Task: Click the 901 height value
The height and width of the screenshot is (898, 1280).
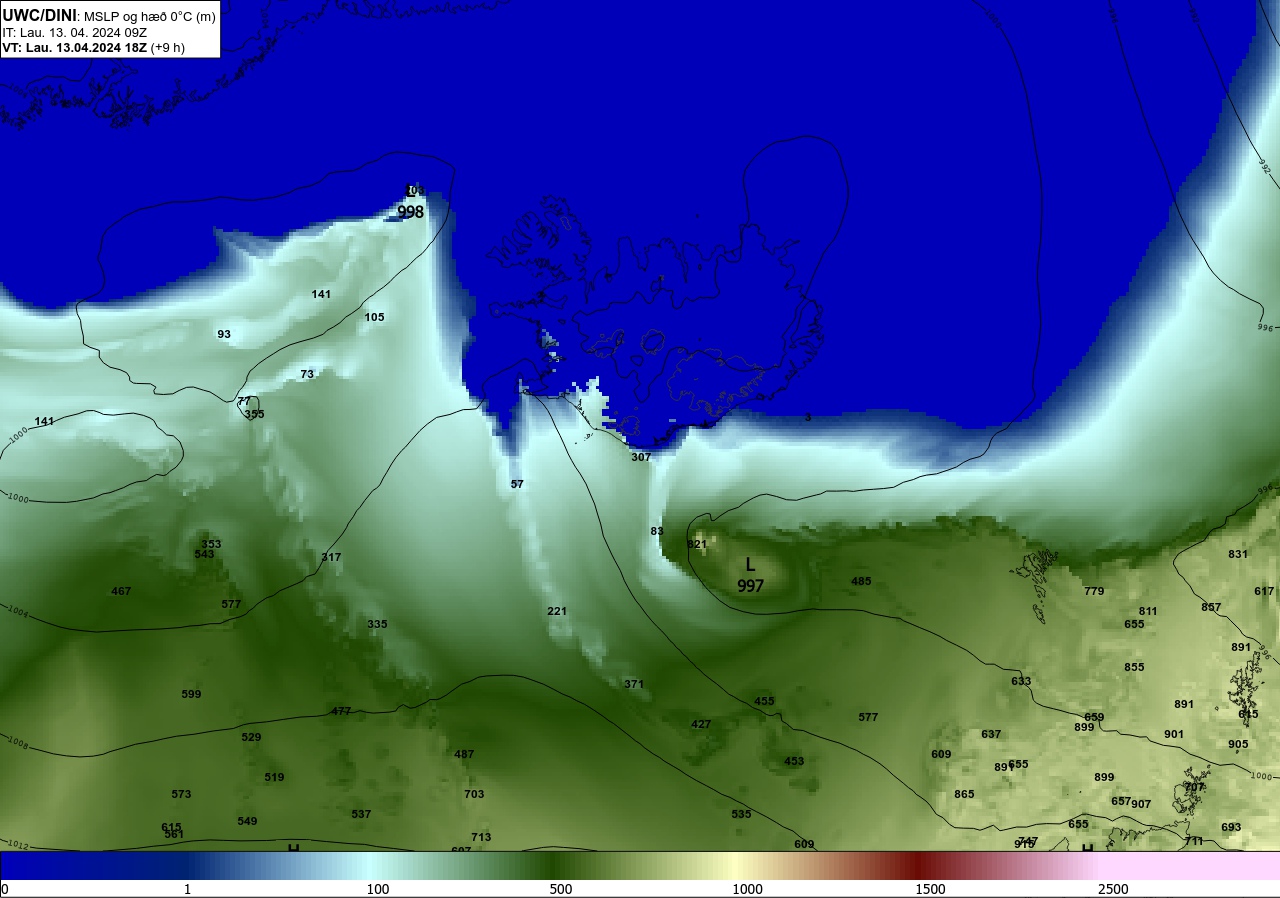Action: point(1174,734)
